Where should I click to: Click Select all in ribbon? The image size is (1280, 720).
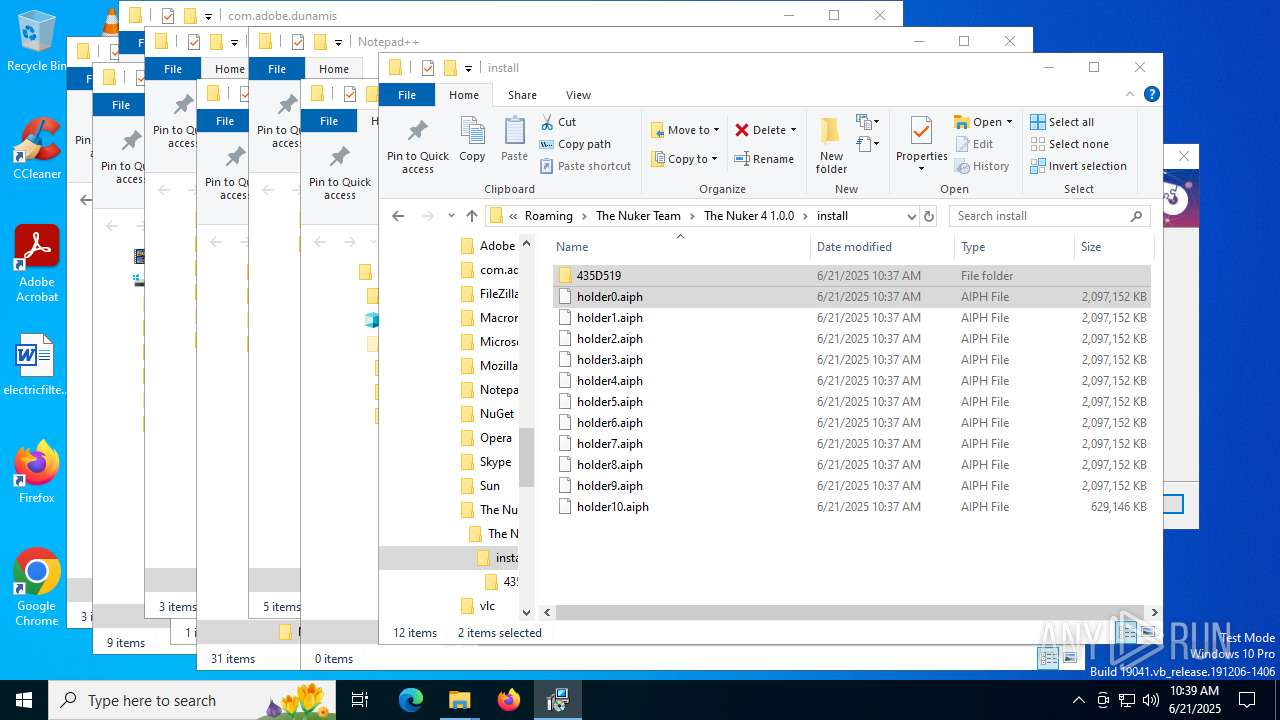(x=1062, y=122)
